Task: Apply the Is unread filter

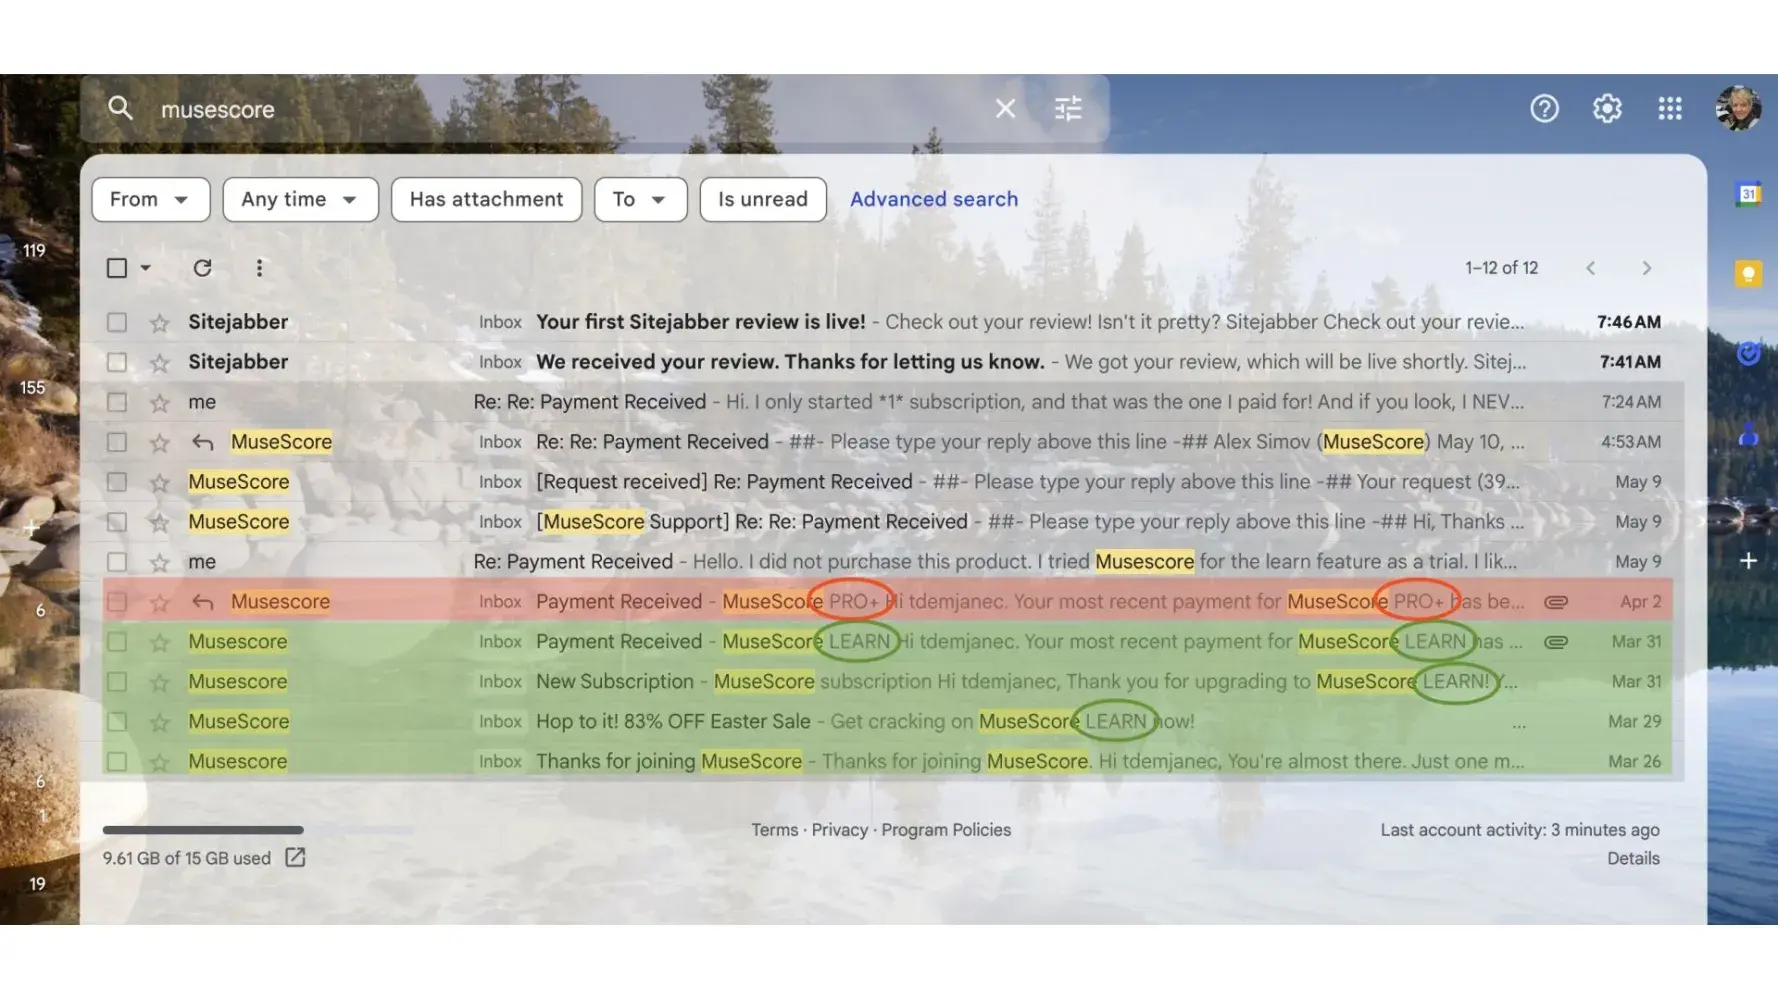Action: (763, 199)
